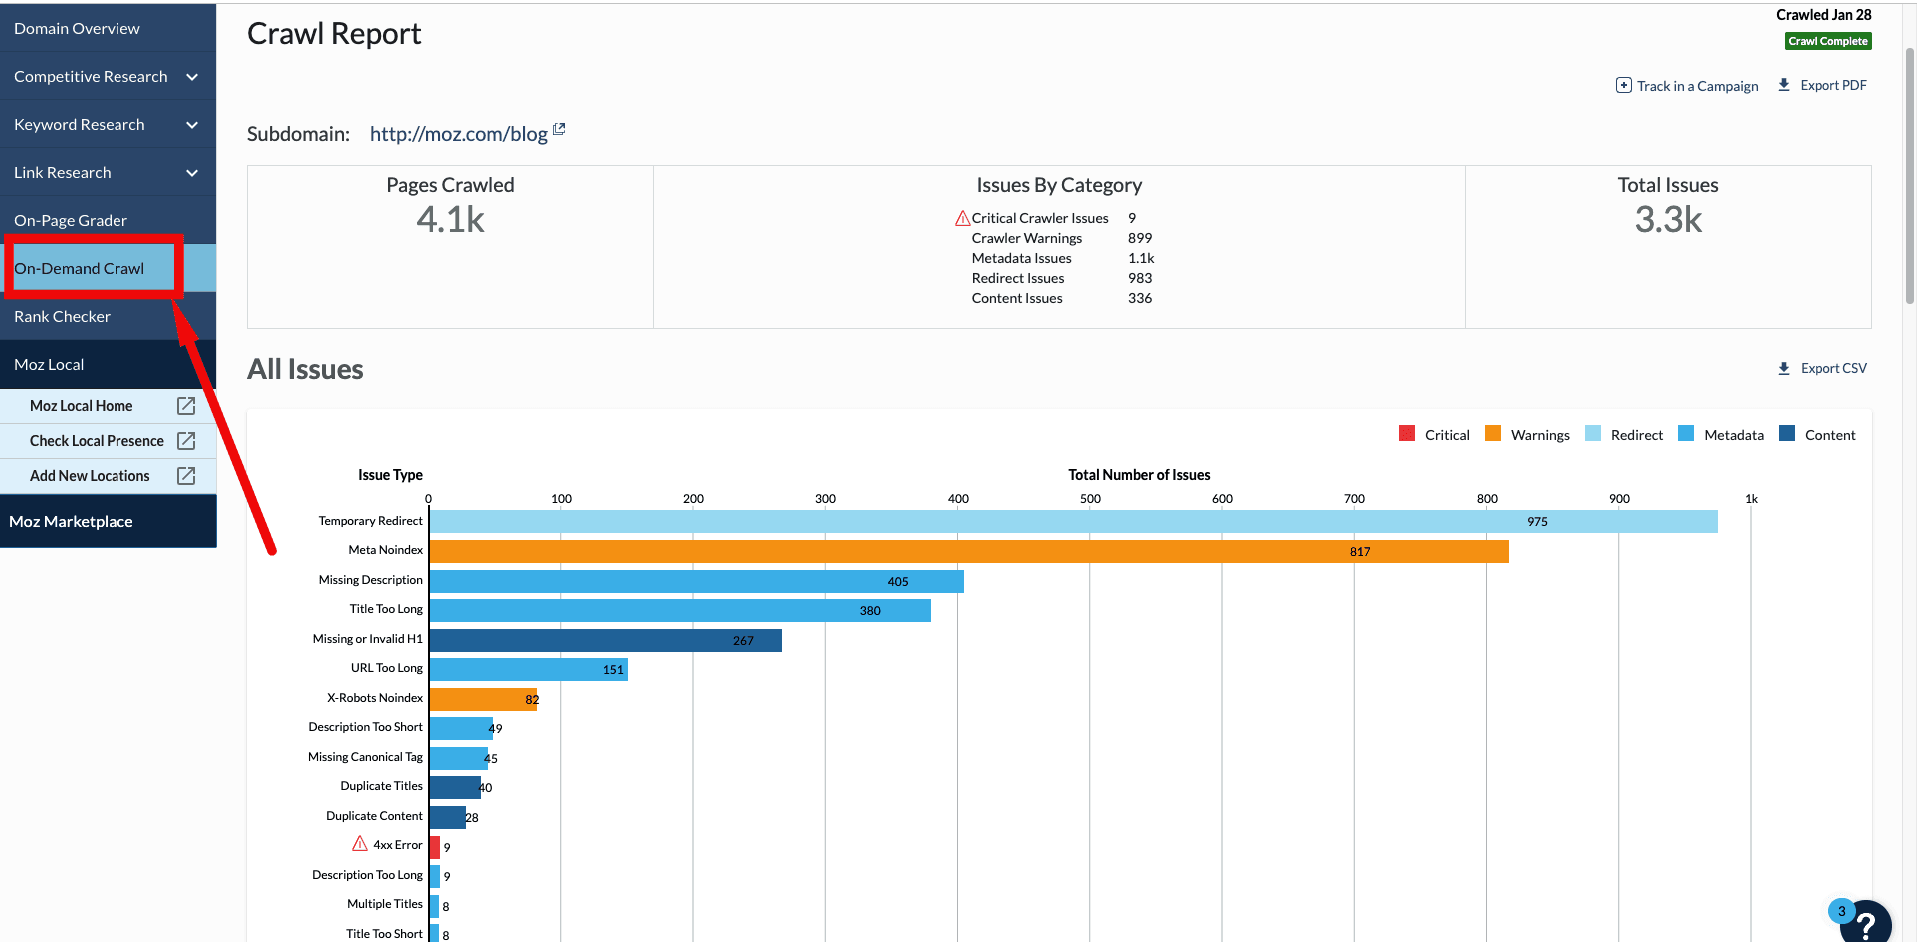Image resolution: width=1917 pixels, height=942 pixels.
Task: Click external link icon beside Add New Locations
Action: tap(186, 476)
